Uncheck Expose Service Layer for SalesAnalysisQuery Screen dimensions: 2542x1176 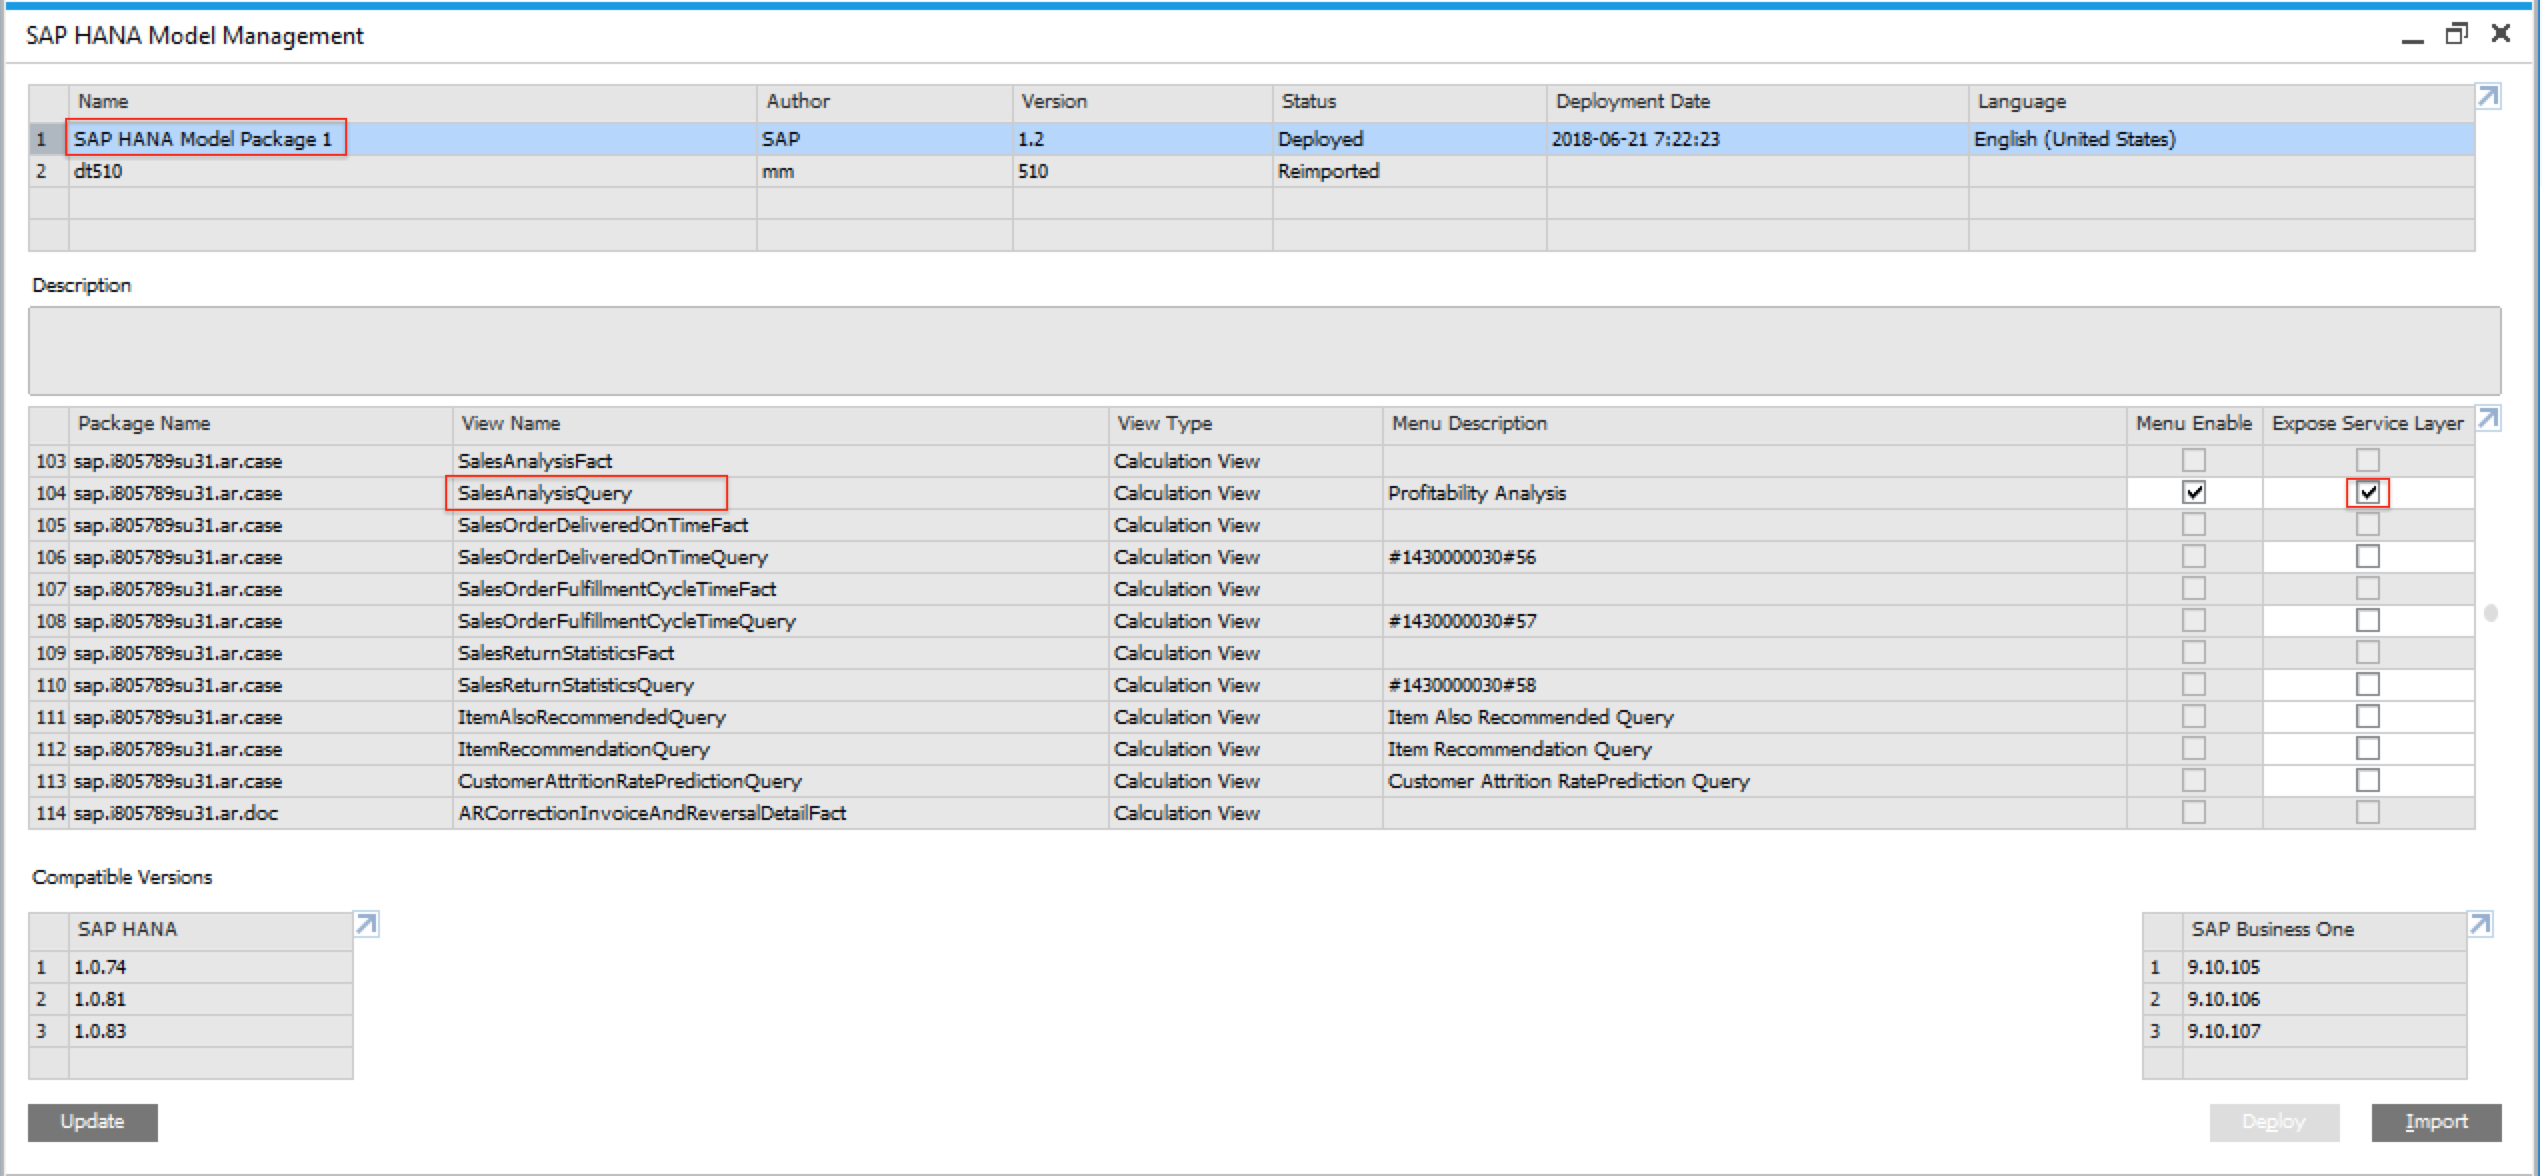click(x=2368, y=492)
